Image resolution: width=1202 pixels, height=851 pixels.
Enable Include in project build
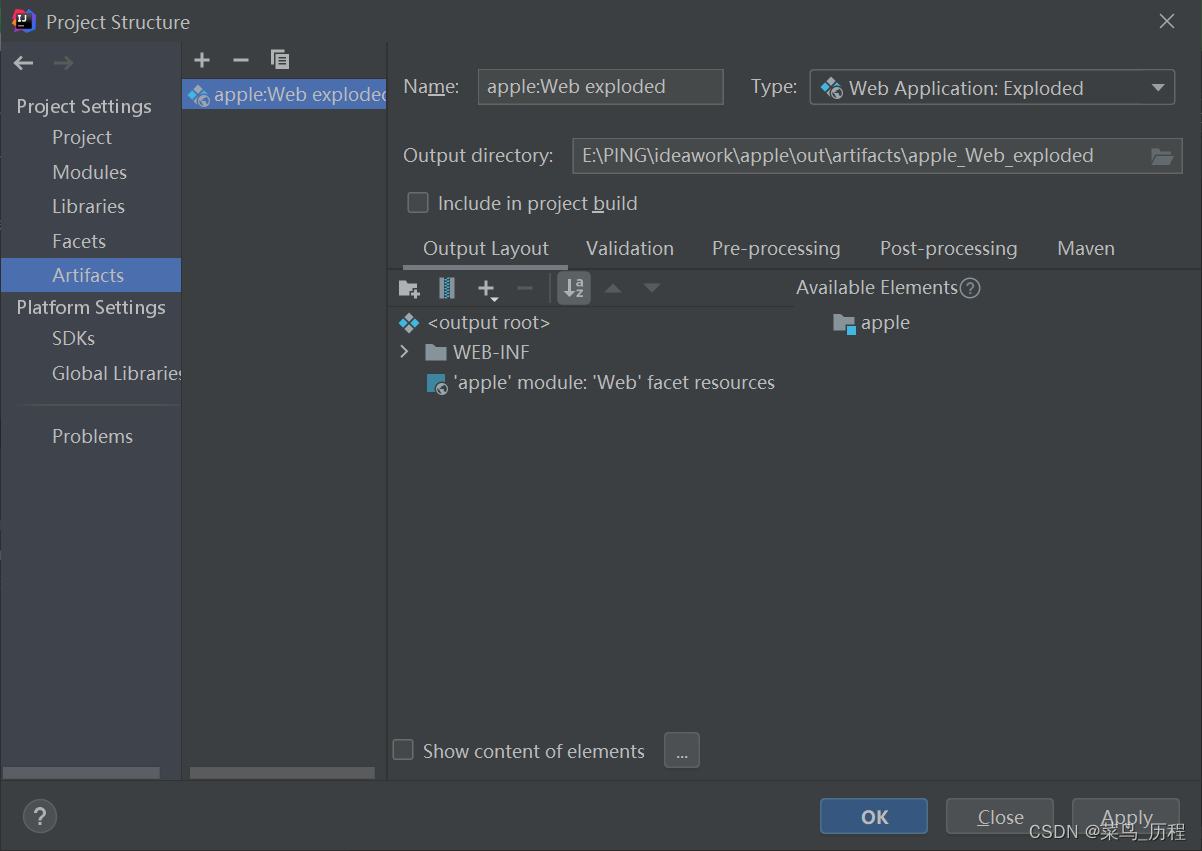point(418,202)
